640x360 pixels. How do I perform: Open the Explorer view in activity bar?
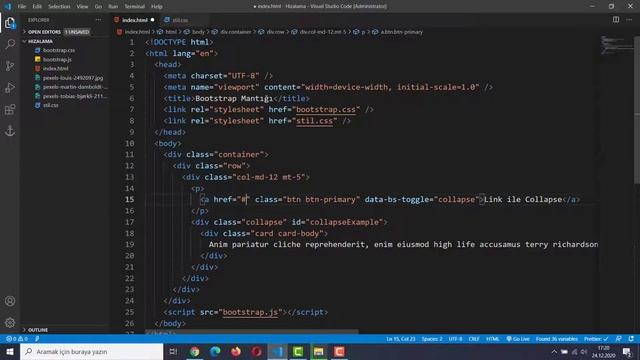[x=10, y=23]
